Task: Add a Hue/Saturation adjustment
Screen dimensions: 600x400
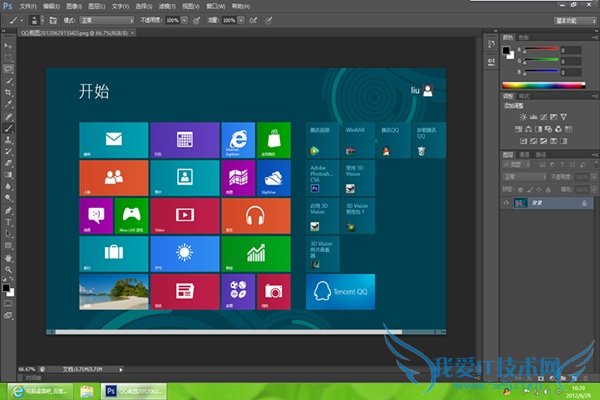Action: 518,129
